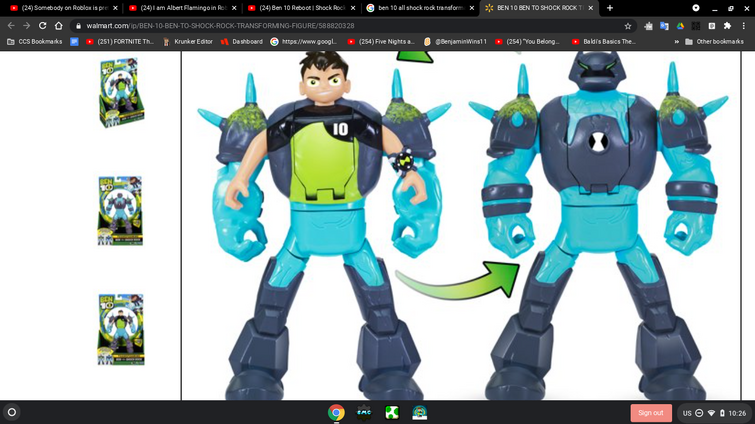Image resolution: width=755 pixels, height=424 pixels.
Task: Click the walmart.com address bar
Action: (351, 26)
